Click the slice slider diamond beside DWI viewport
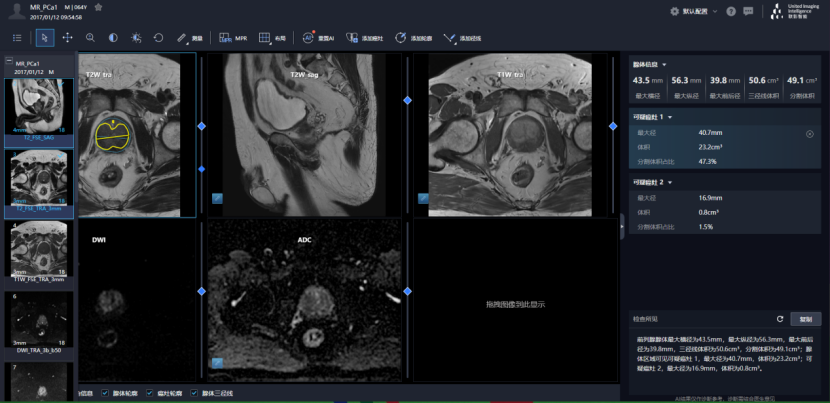Viewport: 830px width, 403px height. pyautogui.click(x=201, y=291)
